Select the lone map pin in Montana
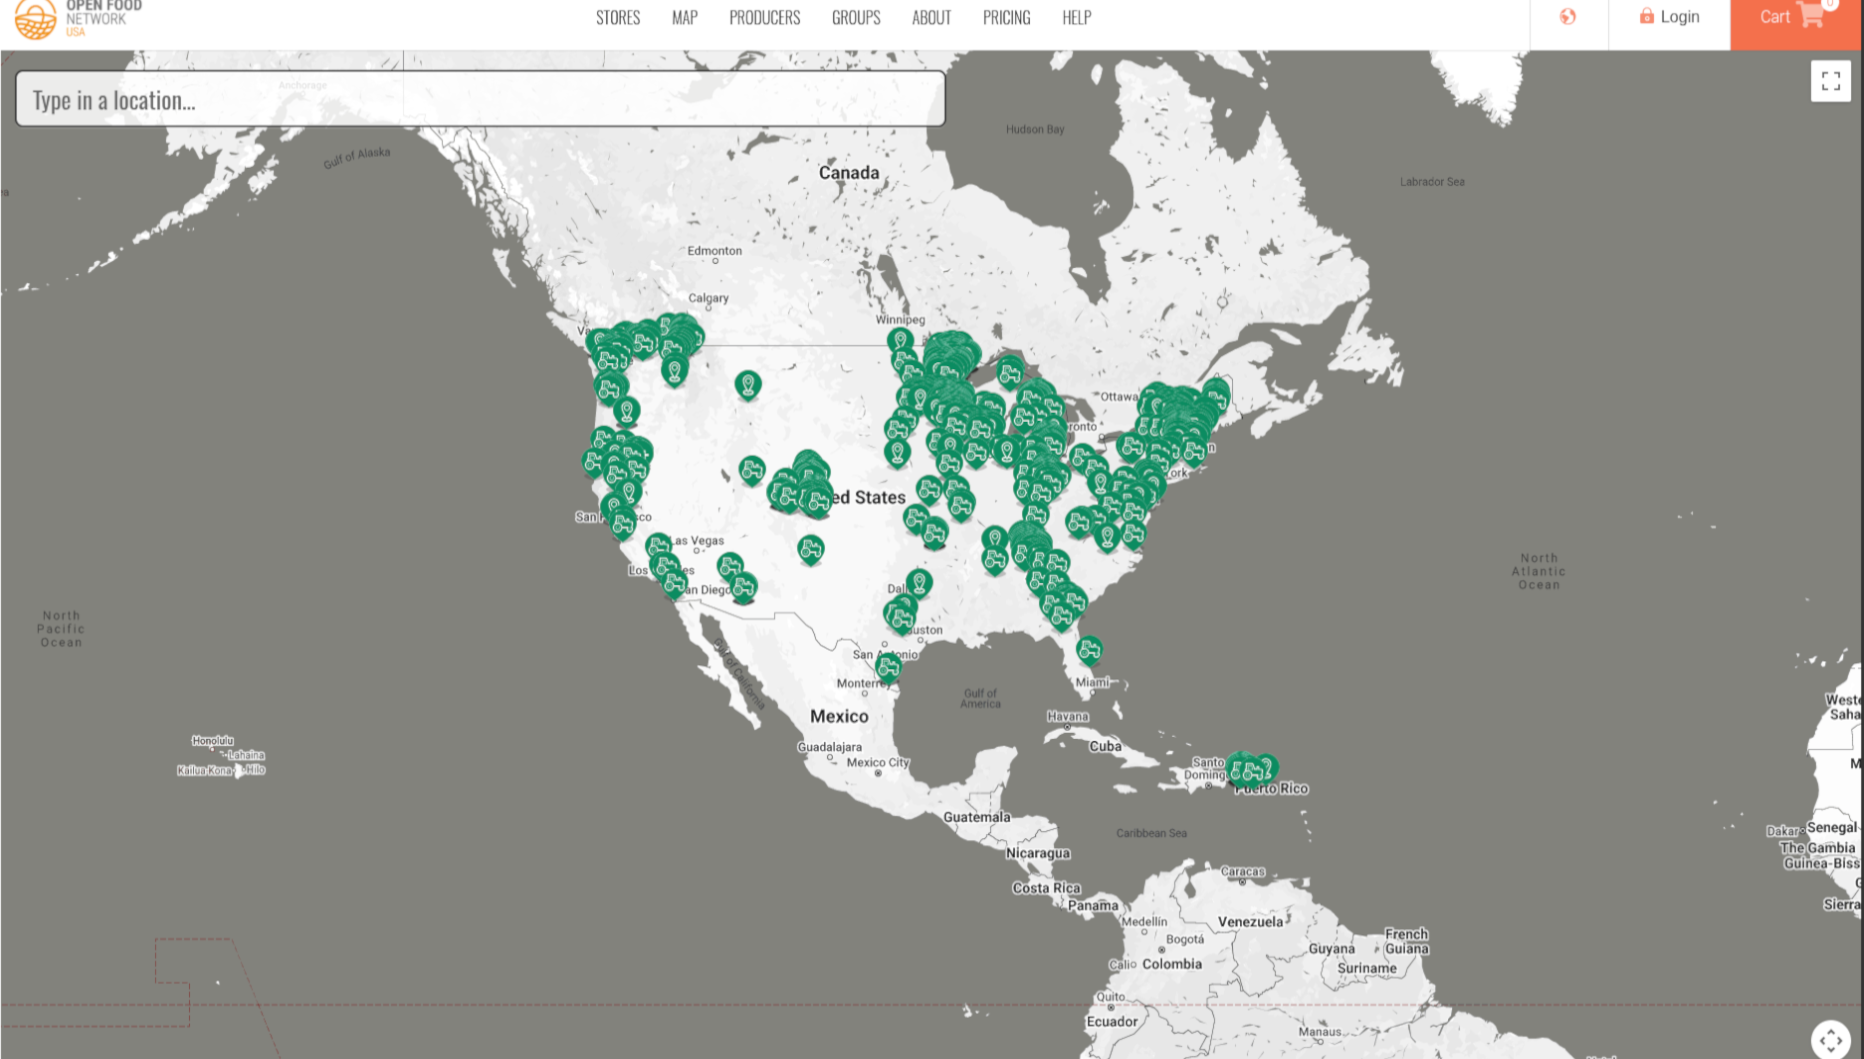The width and height of the screenshot is (1864, 1059). point(747,384)
